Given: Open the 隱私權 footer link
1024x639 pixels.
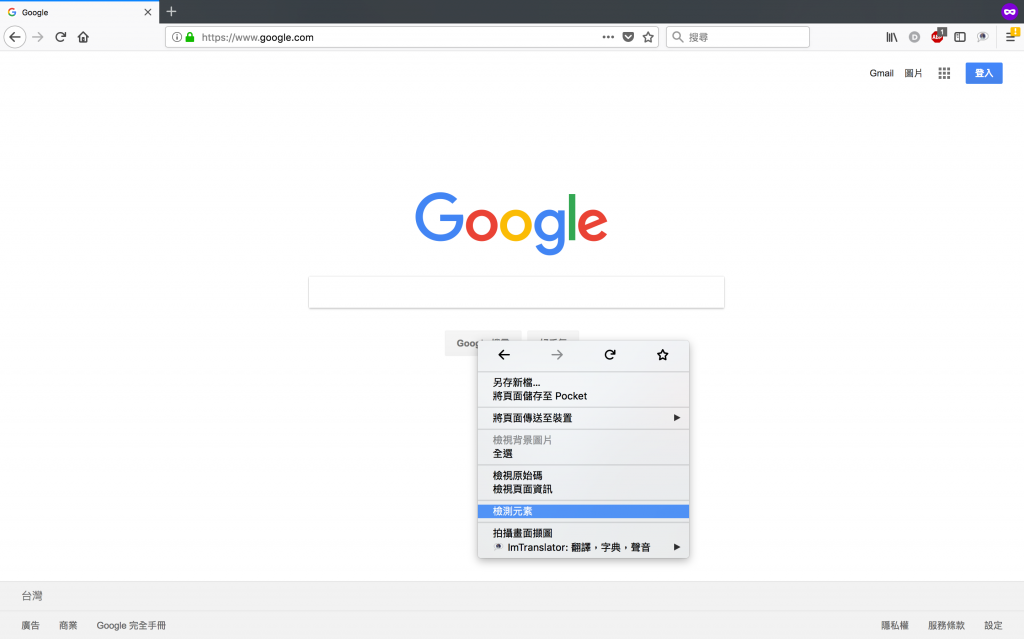Looking at the screenshot, I should click(x=895, y=625).
